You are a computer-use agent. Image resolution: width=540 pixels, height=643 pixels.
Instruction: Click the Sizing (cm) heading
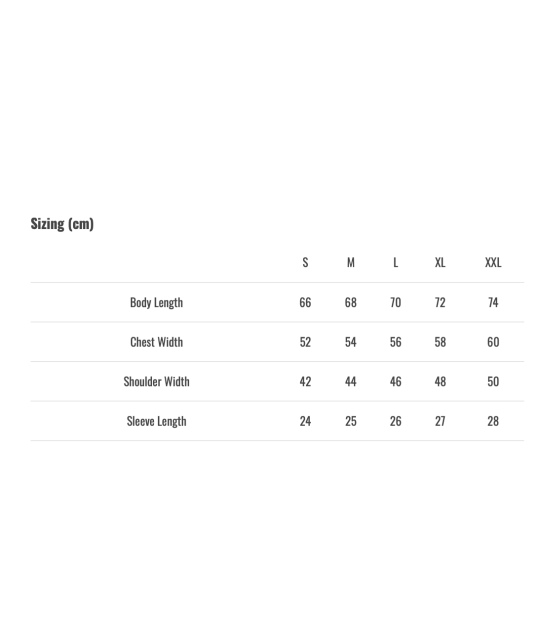coord(62,224)
